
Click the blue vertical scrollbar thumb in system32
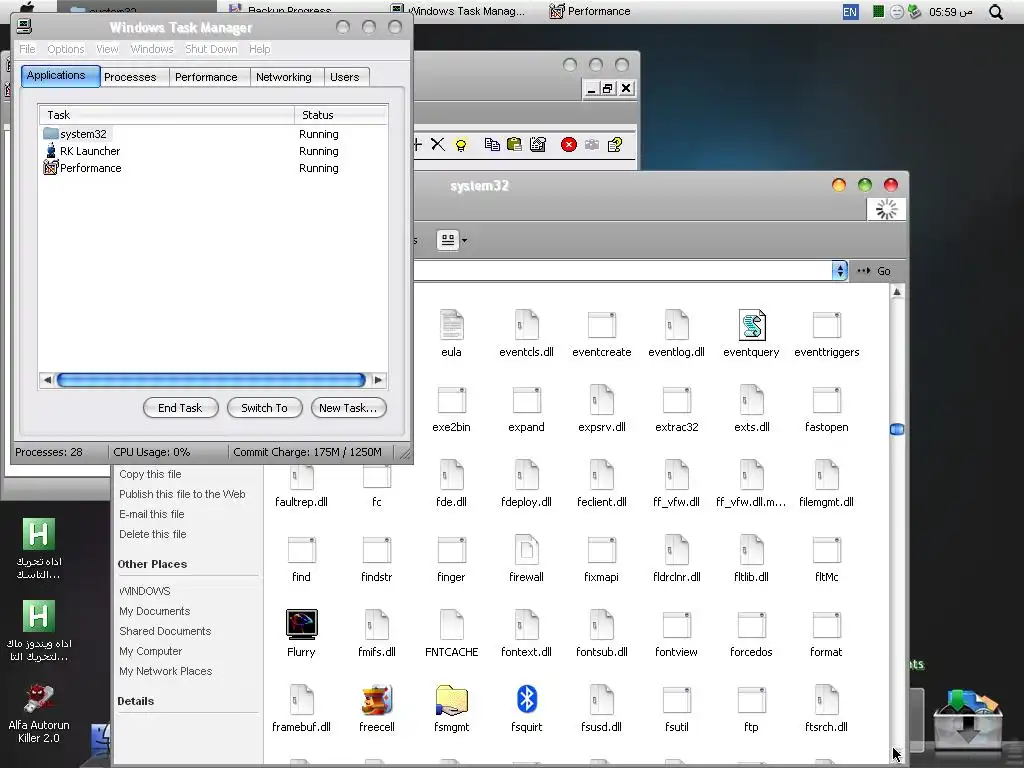click(897, 429)
